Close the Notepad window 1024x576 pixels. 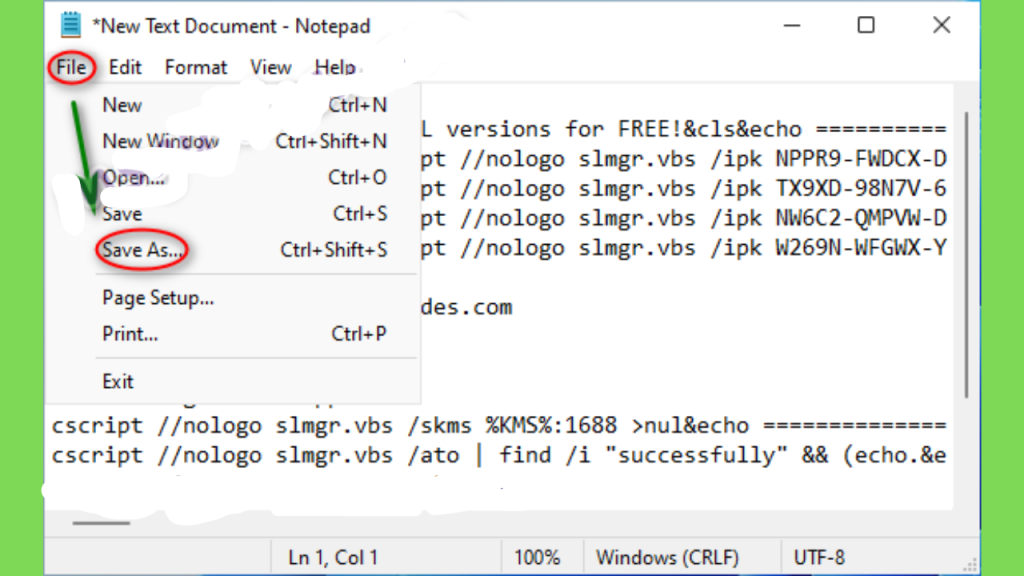(941, 25)
